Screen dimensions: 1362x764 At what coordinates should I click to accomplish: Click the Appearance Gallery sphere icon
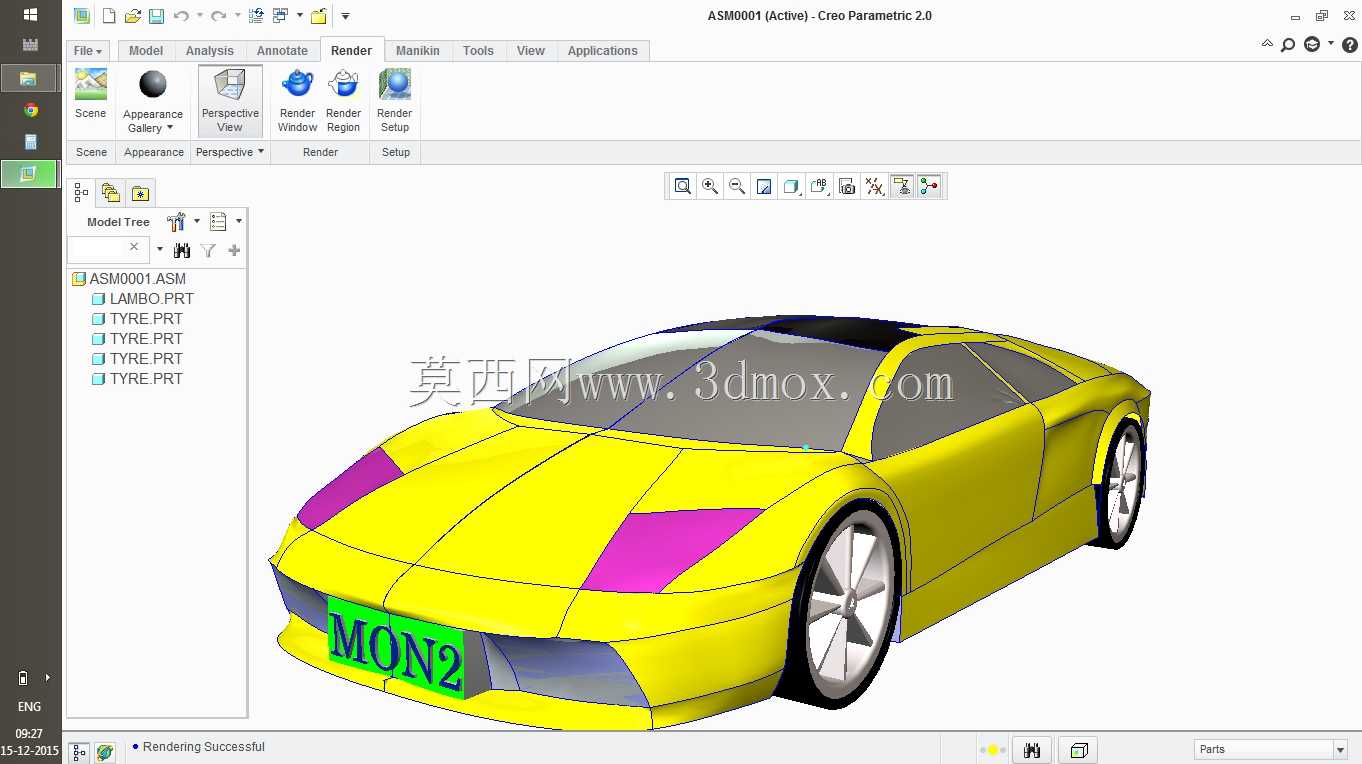coord(153,85)
